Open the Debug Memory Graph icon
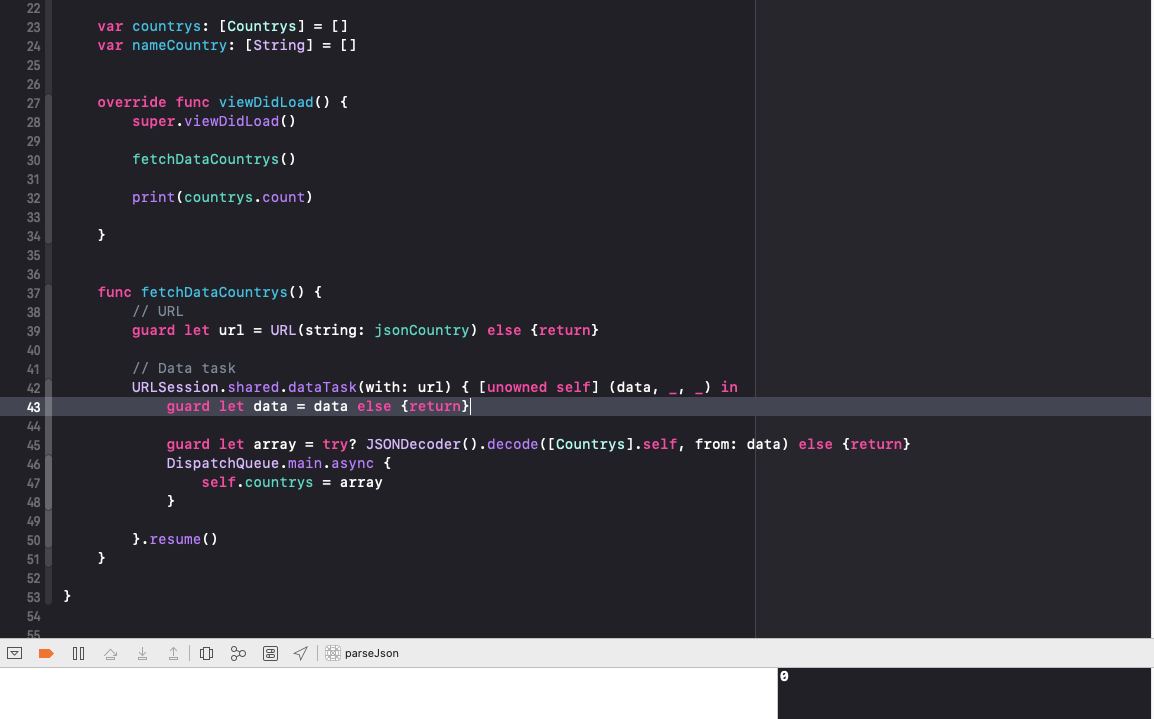Screen dimensions: 1154x719 [x=238, y=653]
